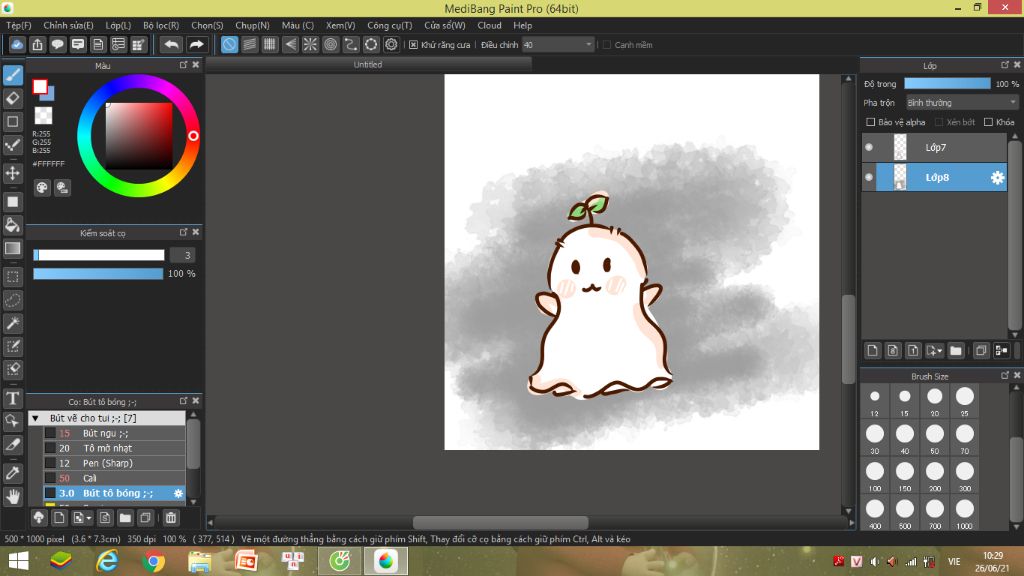Open the Cửa sổ(W) menu

445,25
